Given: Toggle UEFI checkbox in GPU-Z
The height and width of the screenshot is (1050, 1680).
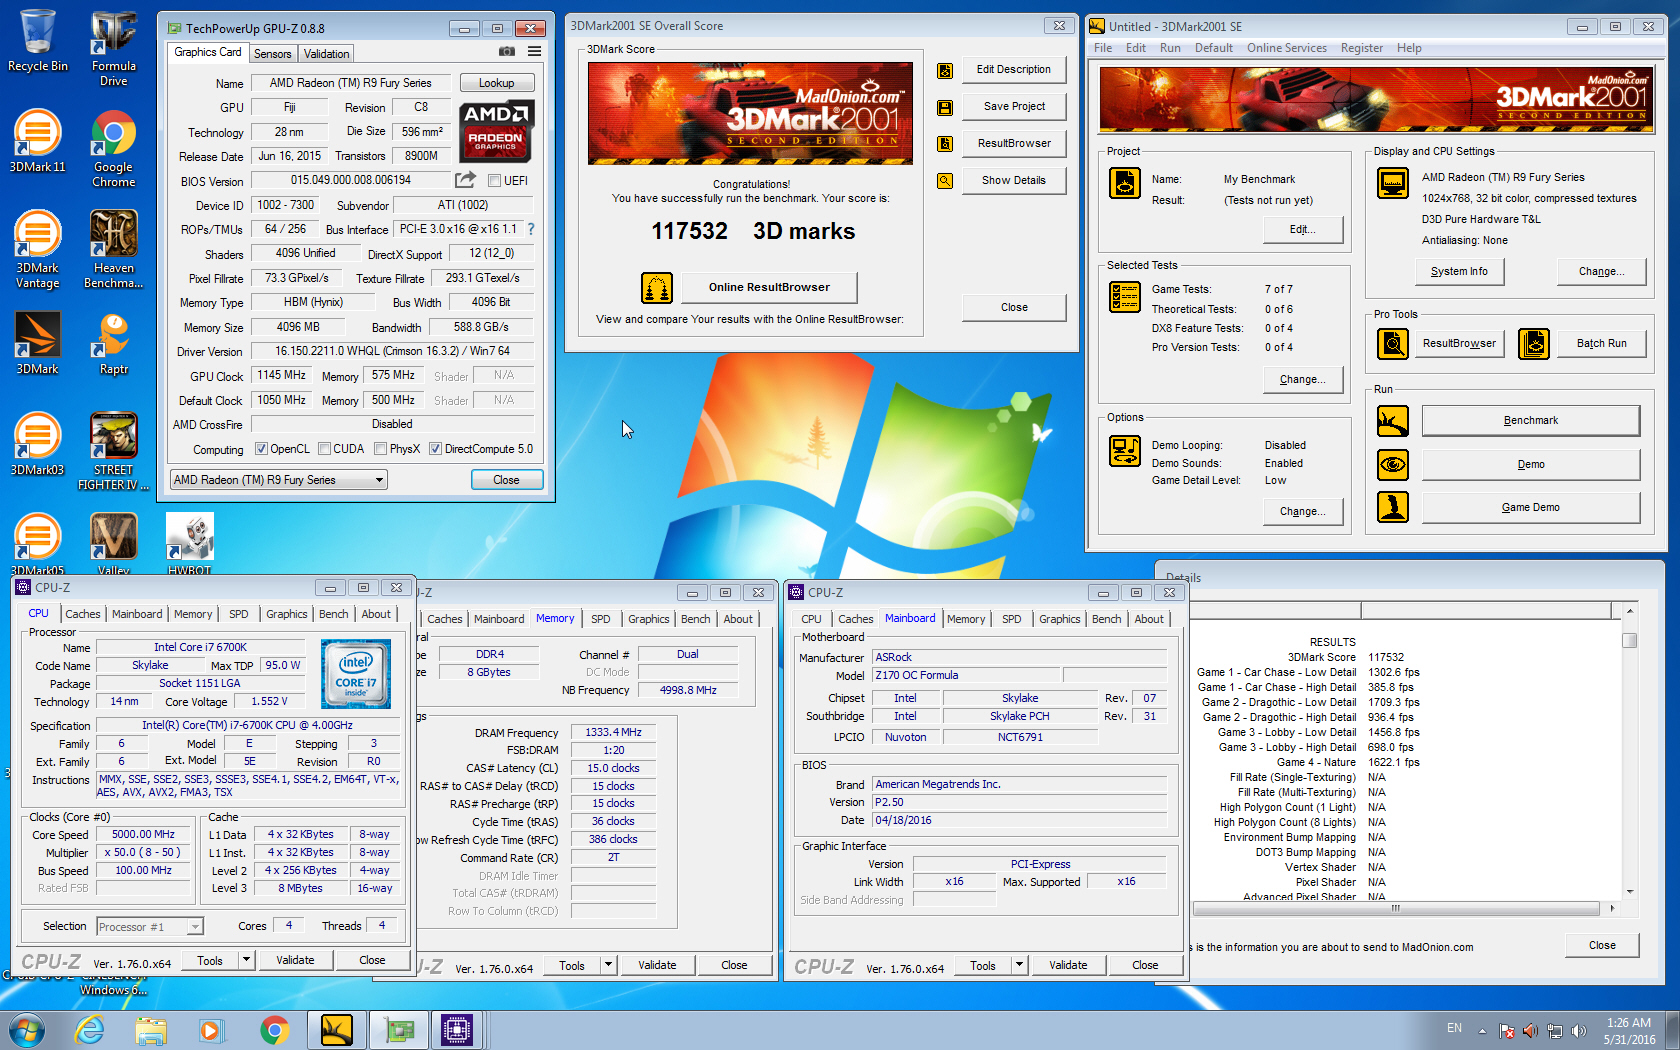Looking at the screenshot, I should 494,181.
